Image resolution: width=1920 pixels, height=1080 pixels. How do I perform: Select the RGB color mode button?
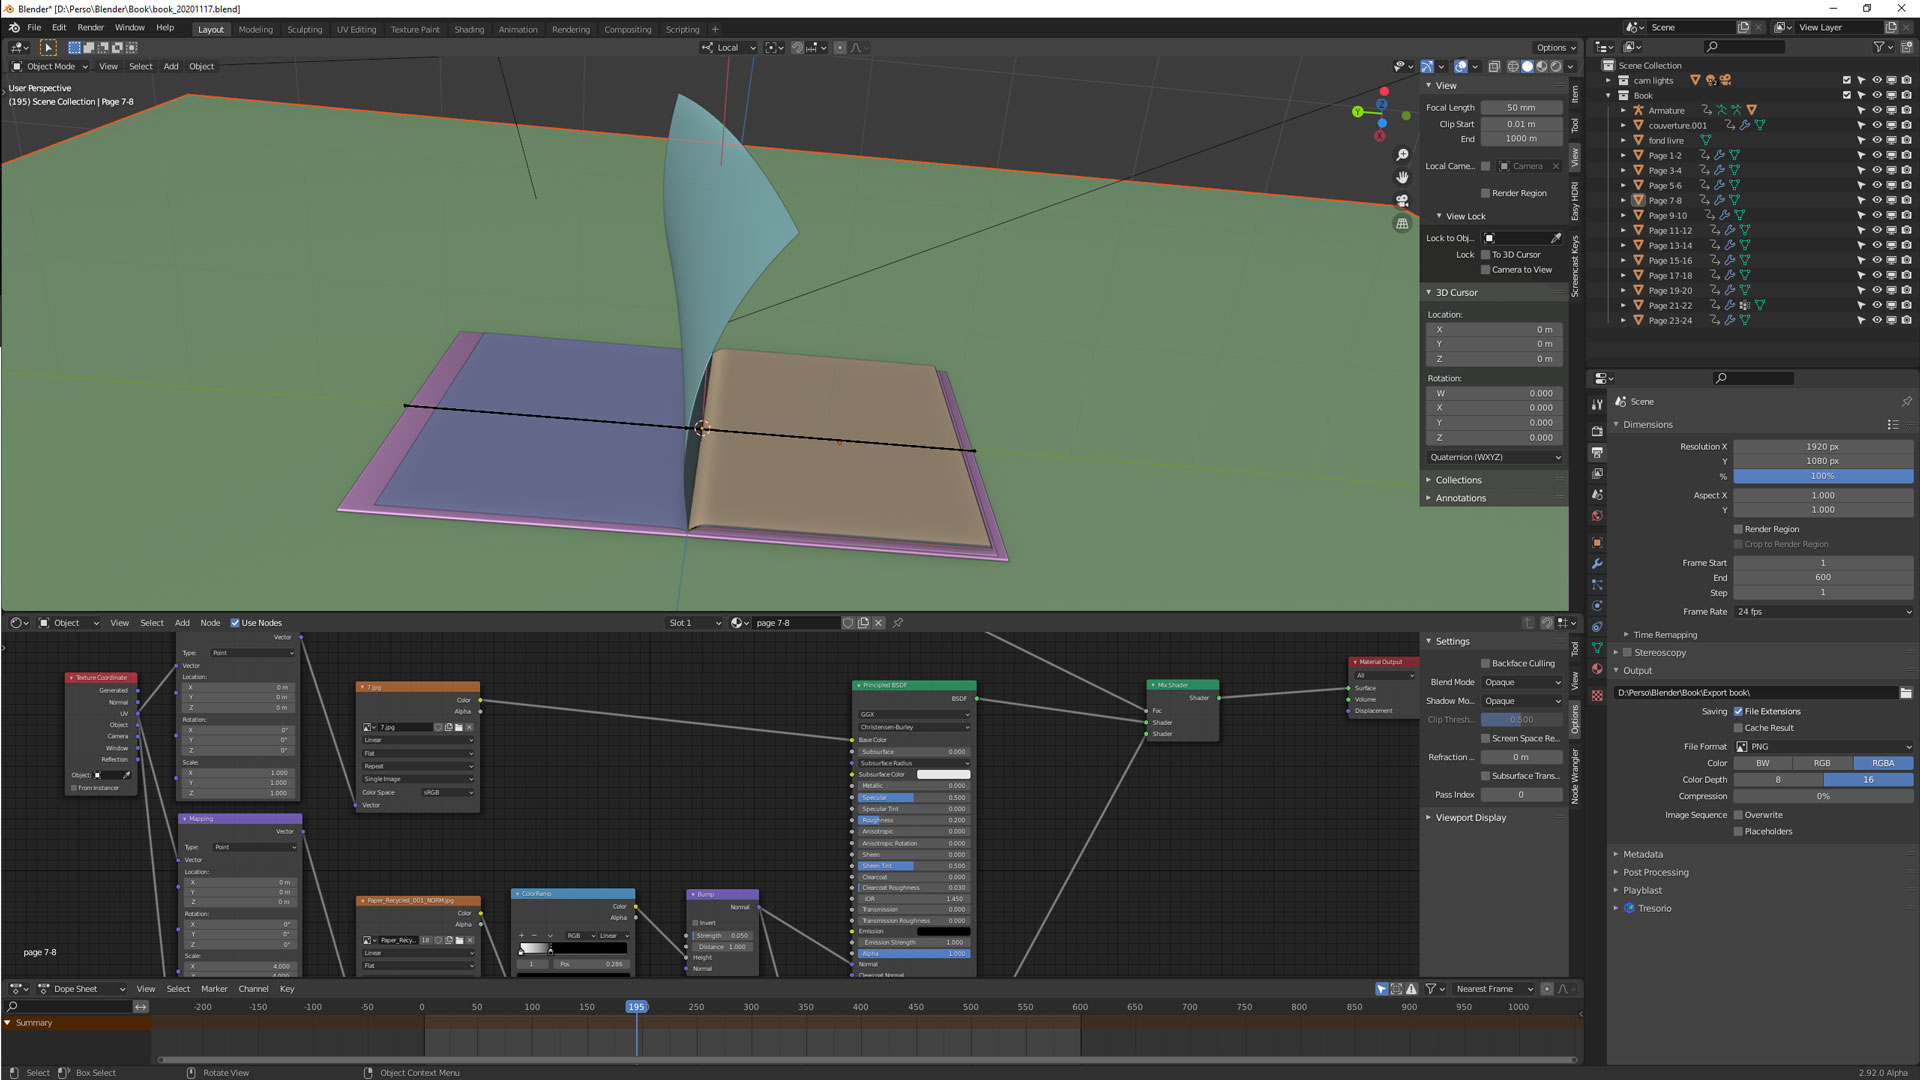(1822, 763)
